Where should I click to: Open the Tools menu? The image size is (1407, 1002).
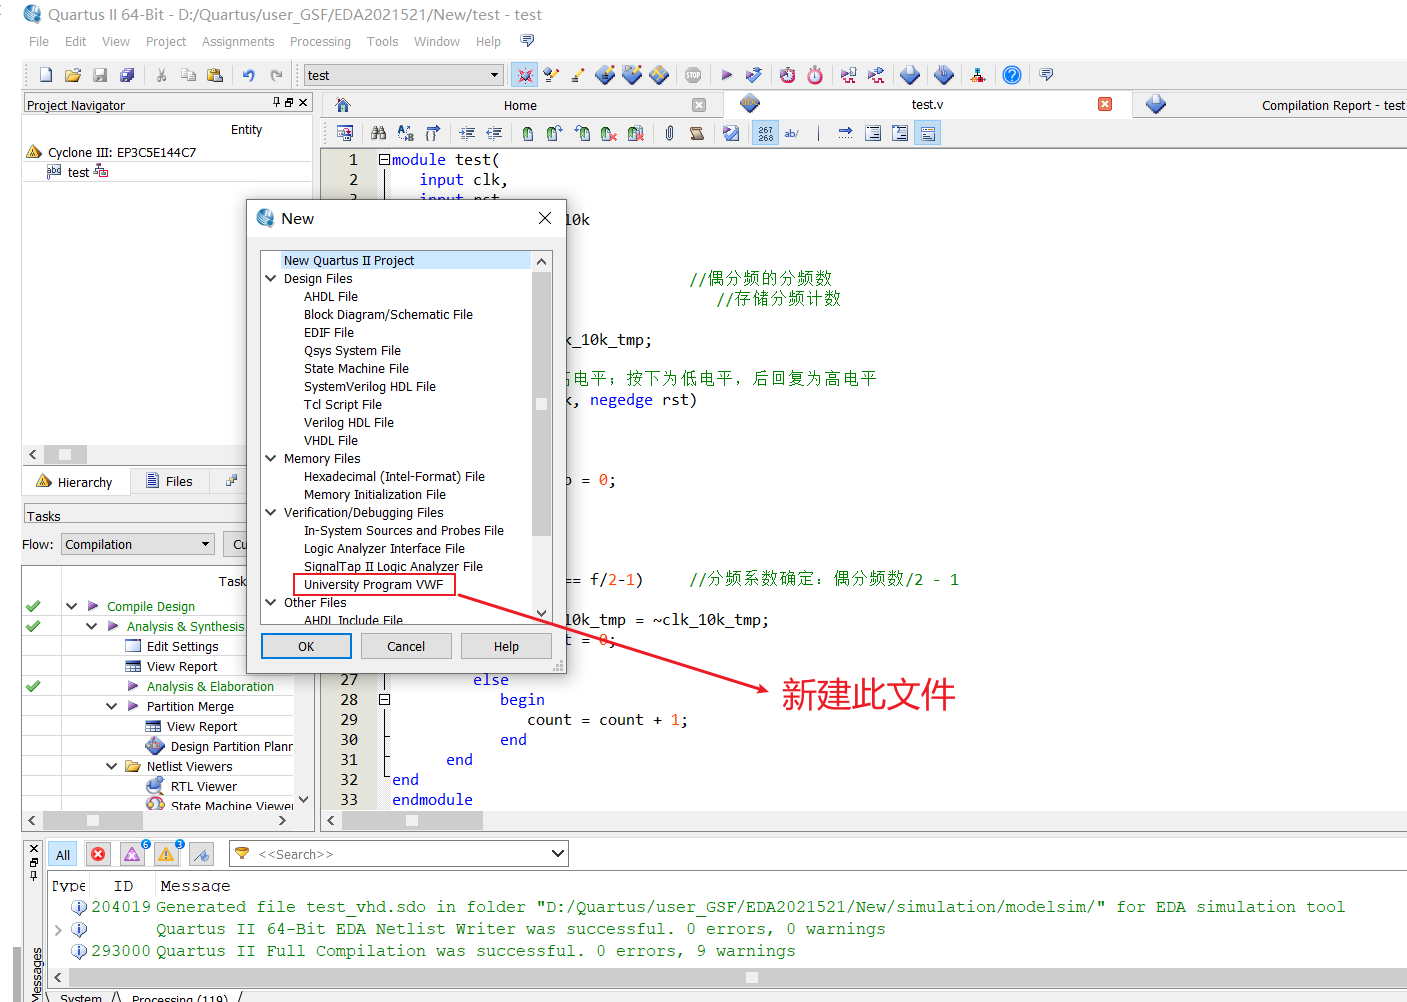click(x=382, y=41)
